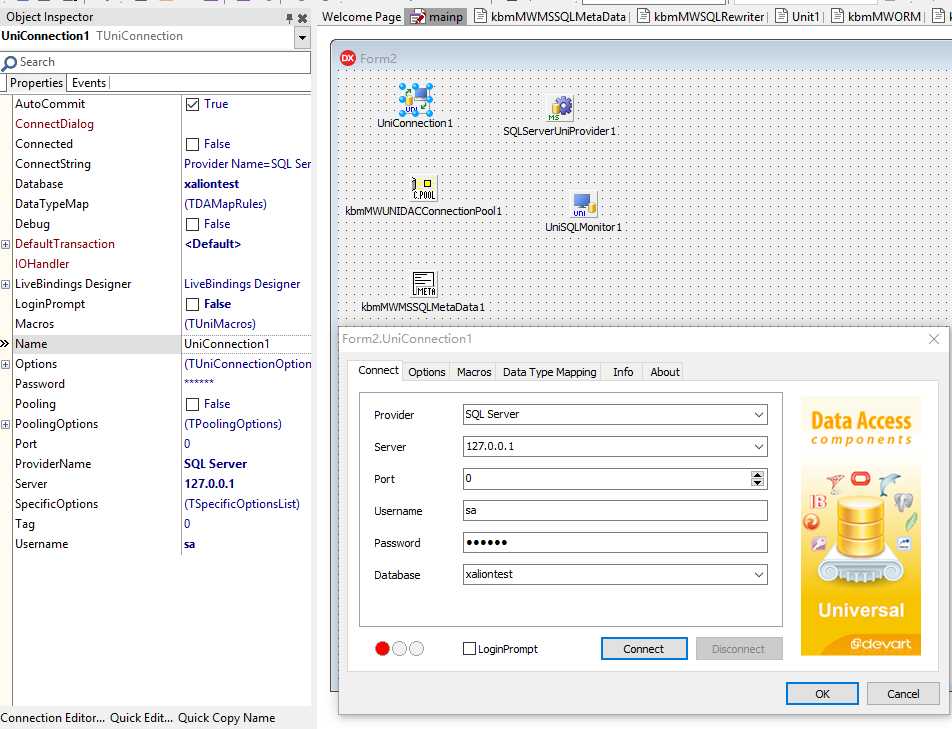Open the component selector dropdown in Object Inspector
This screenshot has width=952, height=729.
tap(302, 38)
